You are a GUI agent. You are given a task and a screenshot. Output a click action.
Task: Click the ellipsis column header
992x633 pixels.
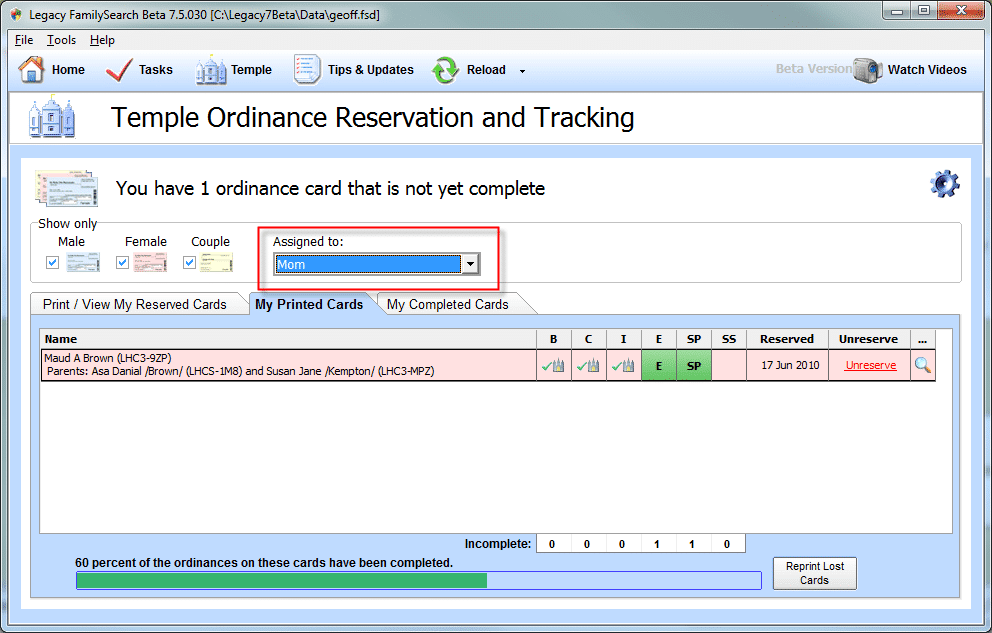pyautogui.click(x=922, y=339)
